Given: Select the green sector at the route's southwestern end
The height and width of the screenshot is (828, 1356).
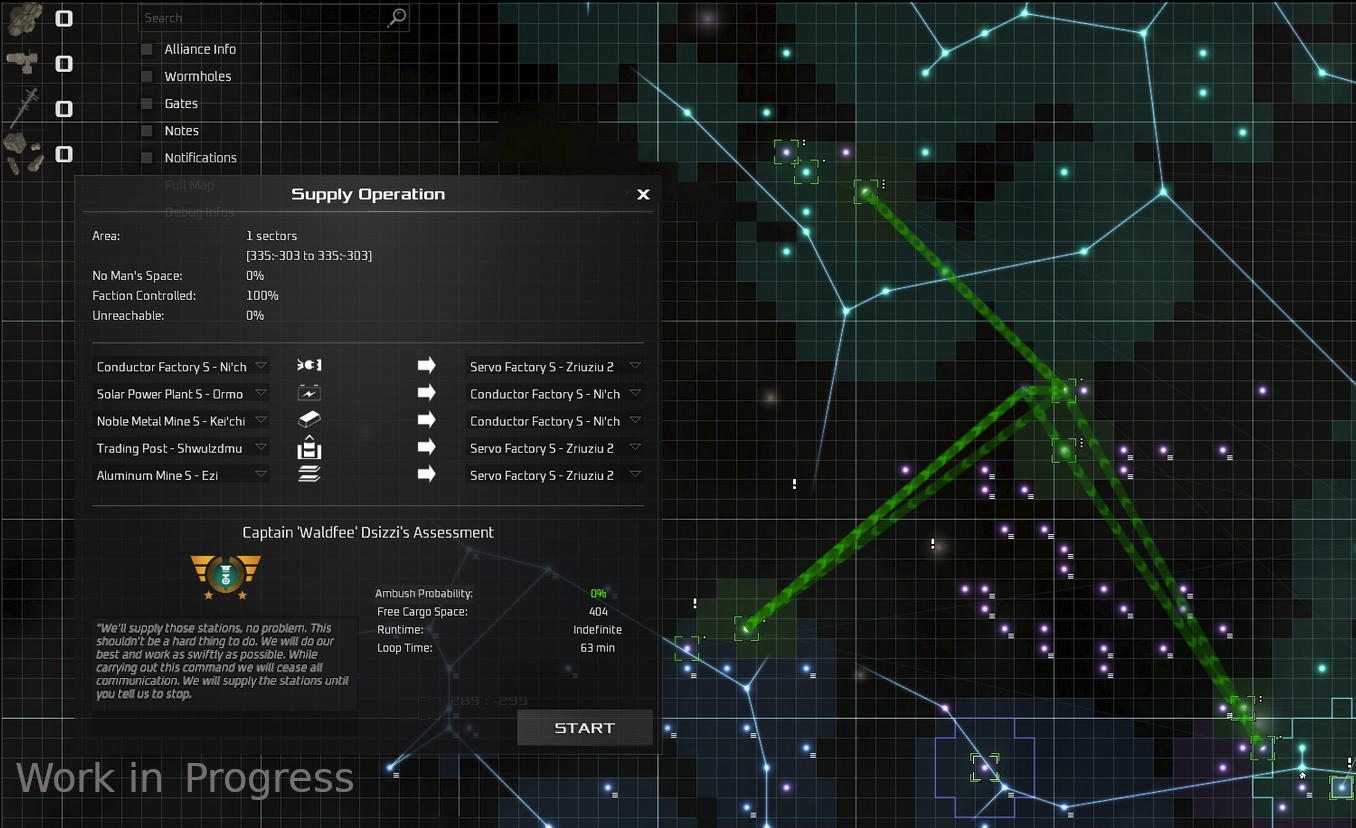Looking at the screenshot, I should pyautogui.click(x=746, y=629).
